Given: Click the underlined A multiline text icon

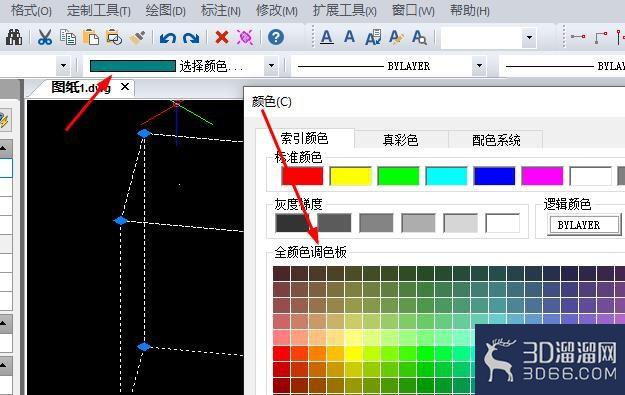Looking at the screenshot, I should (x=327, y=37).
